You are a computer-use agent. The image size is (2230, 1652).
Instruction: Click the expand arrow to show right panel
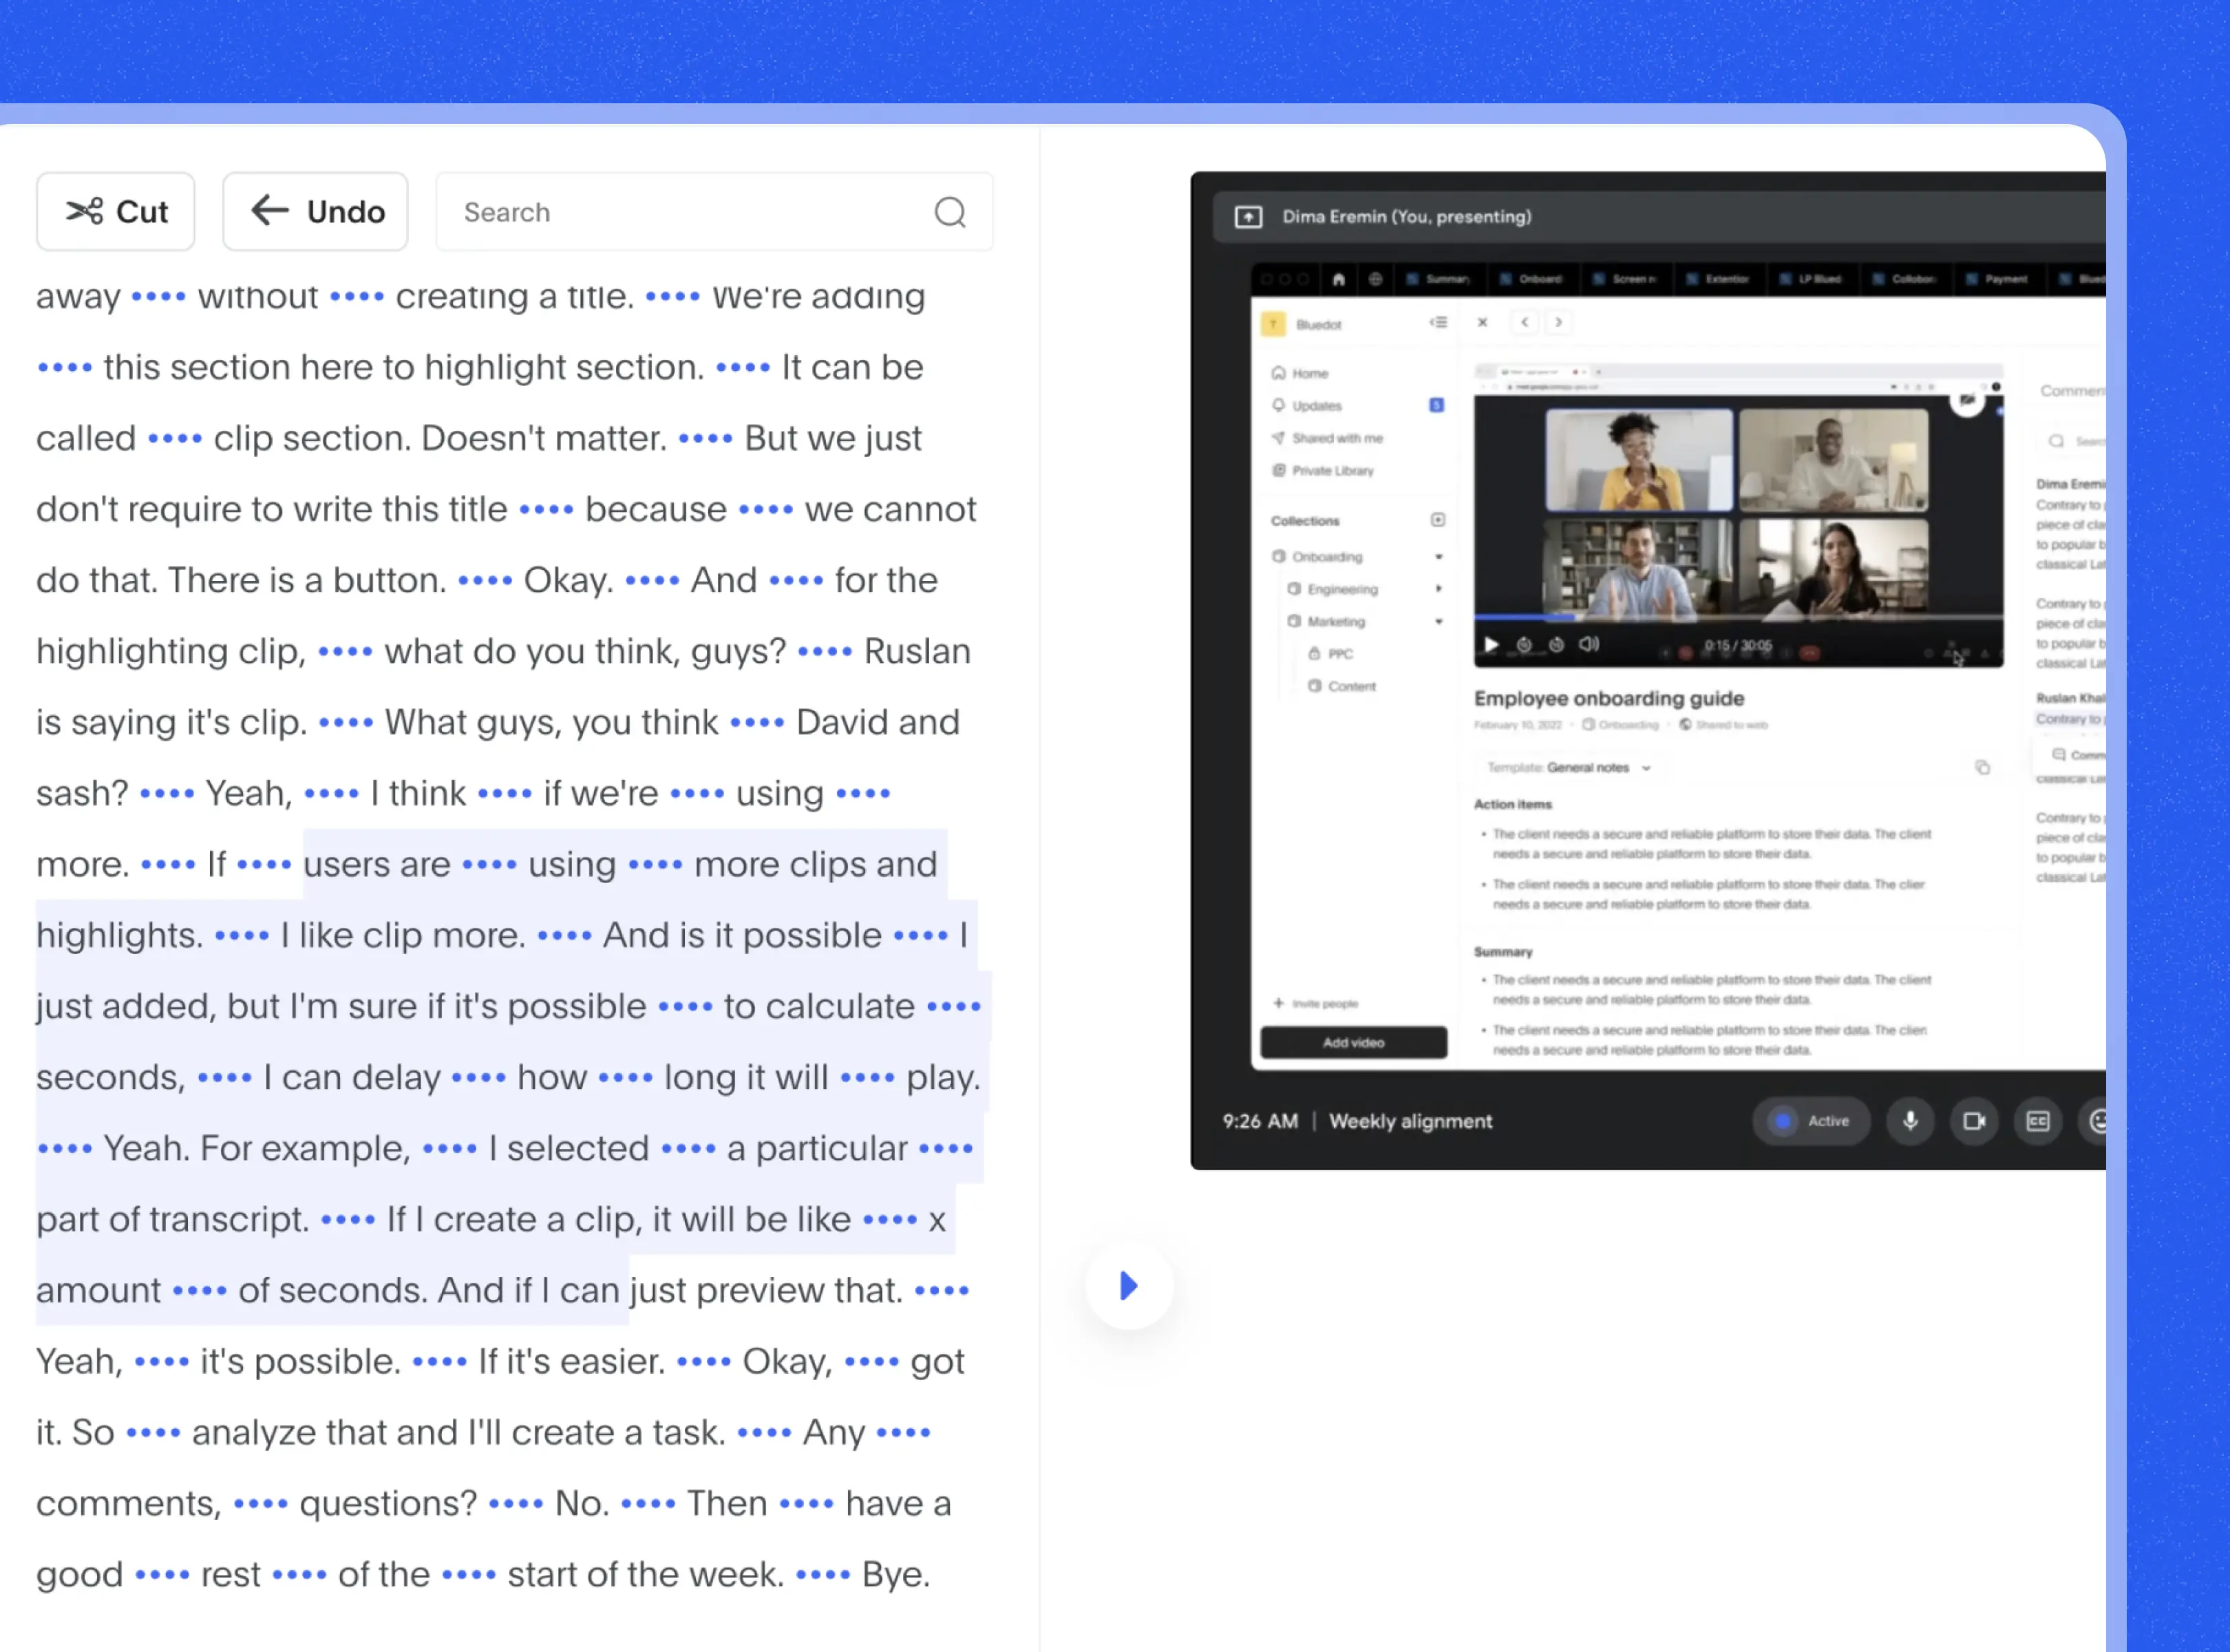pyautogui.click(x=1129, y=1288)
